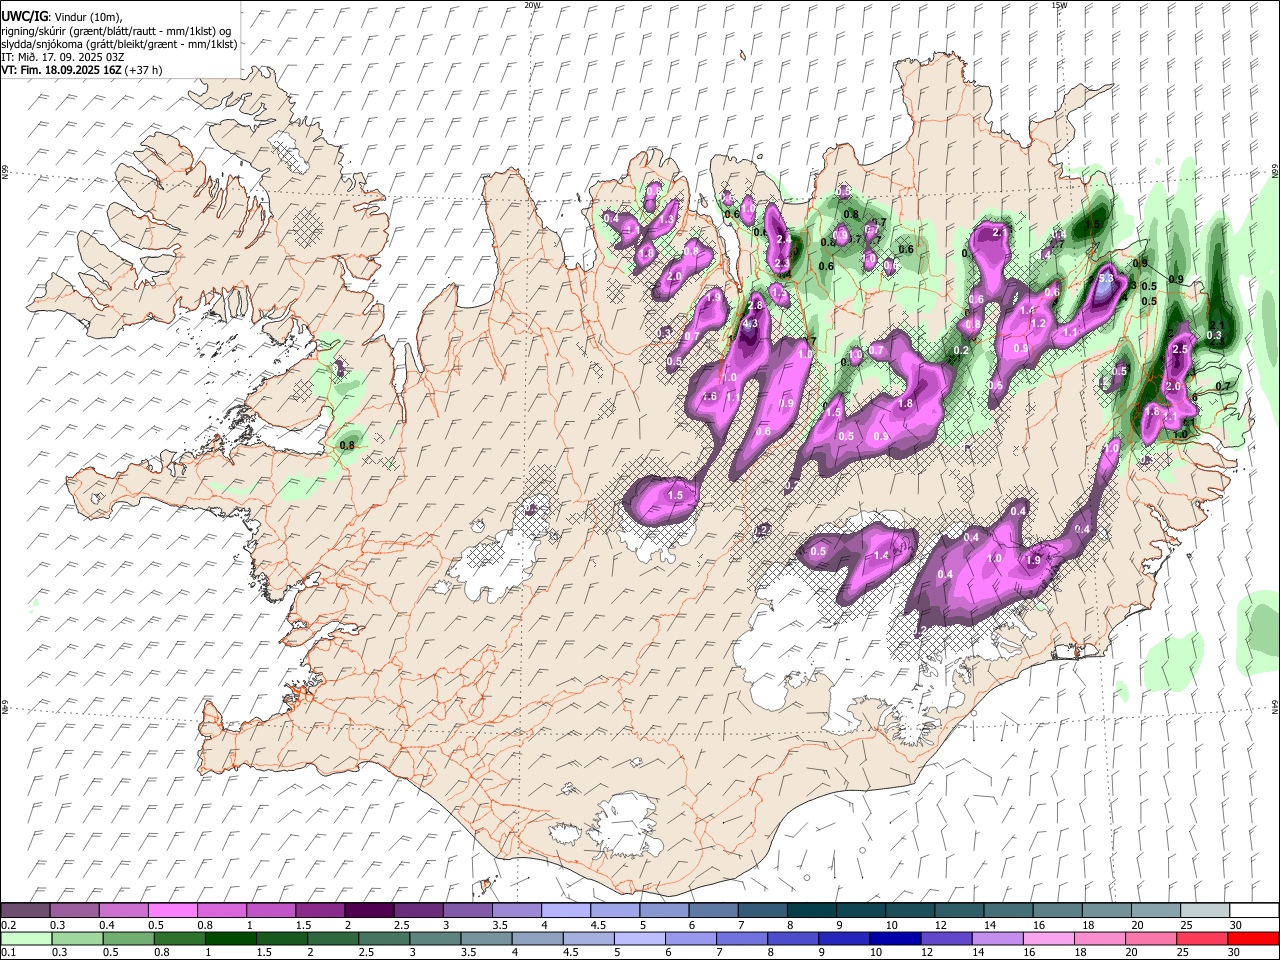The width and height of the screenshot is (1280, 960).
Task: Click the 15W longitude label at the top edge
Action: [x=1059, y=5]
